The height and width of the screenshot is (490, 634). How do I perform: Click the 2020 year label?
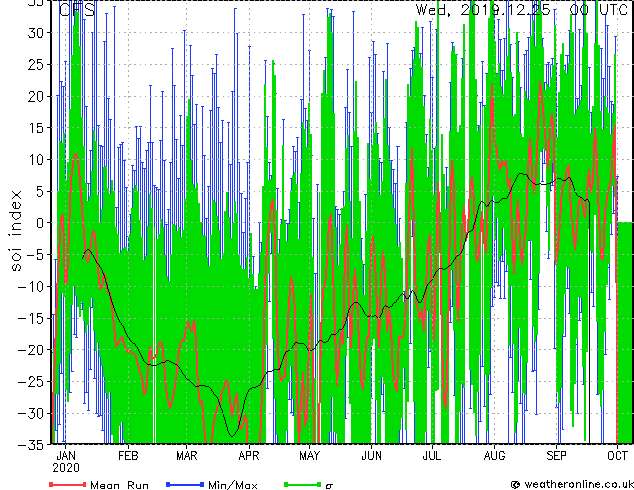(x=66, y=468)
